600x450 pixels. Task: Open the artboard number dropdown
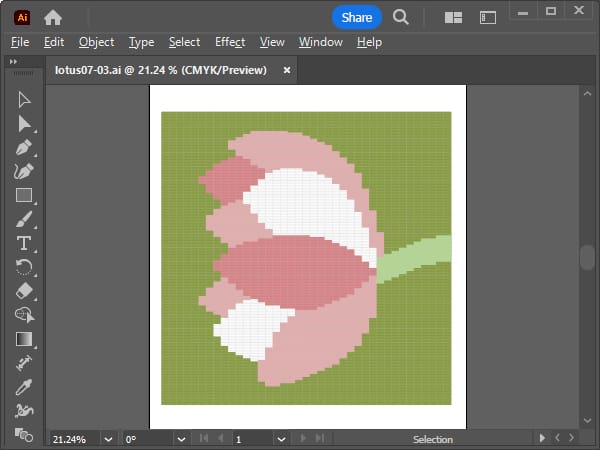279,439
